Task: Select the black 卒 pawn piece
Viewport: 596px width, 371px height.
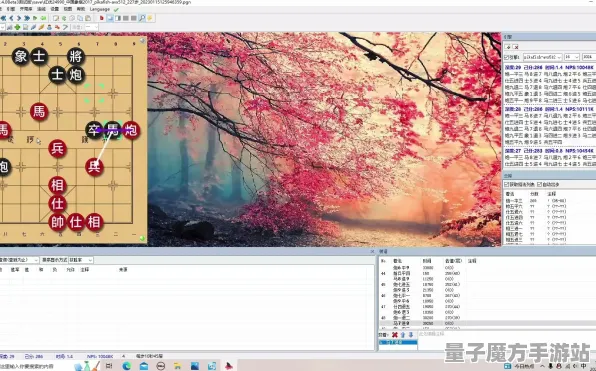Action: 94,130
